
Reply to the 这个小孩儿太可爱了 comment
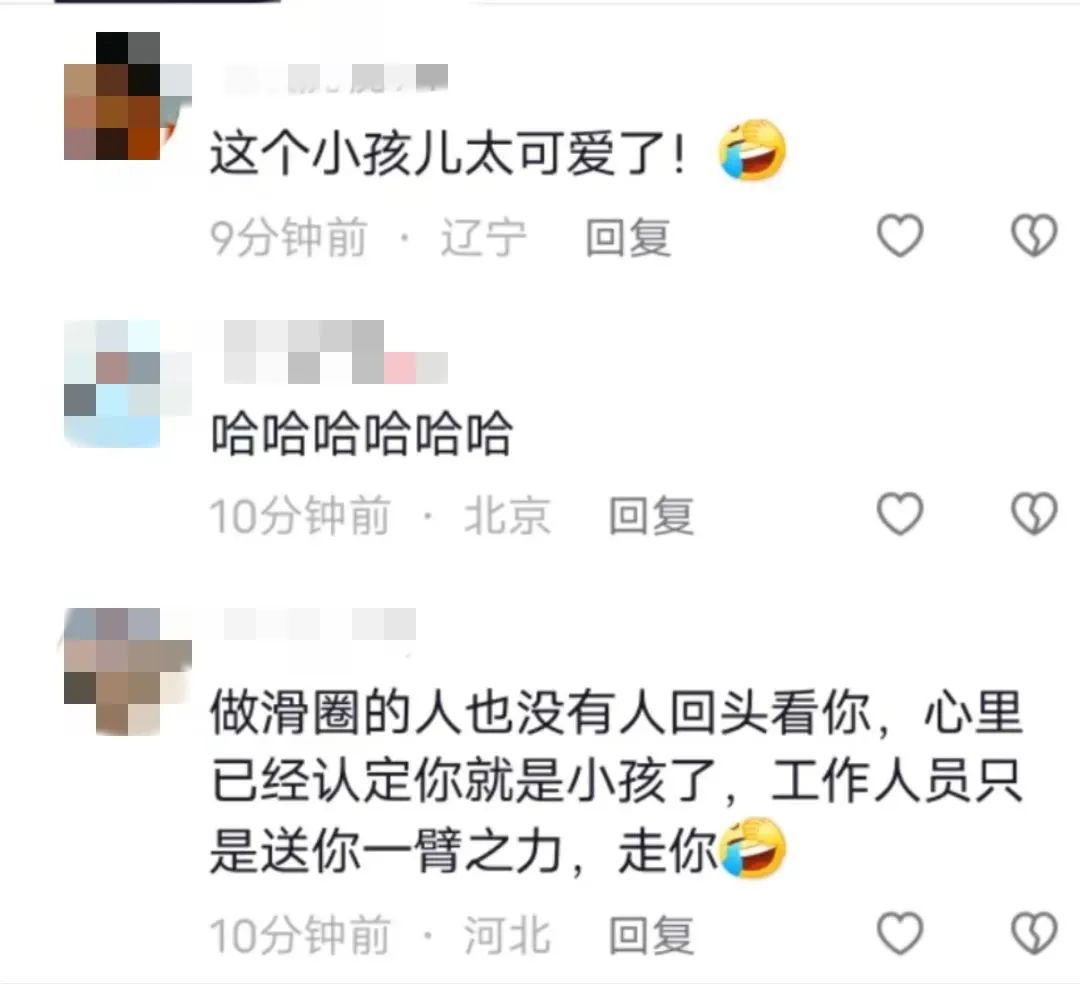(x=627, y=238)
